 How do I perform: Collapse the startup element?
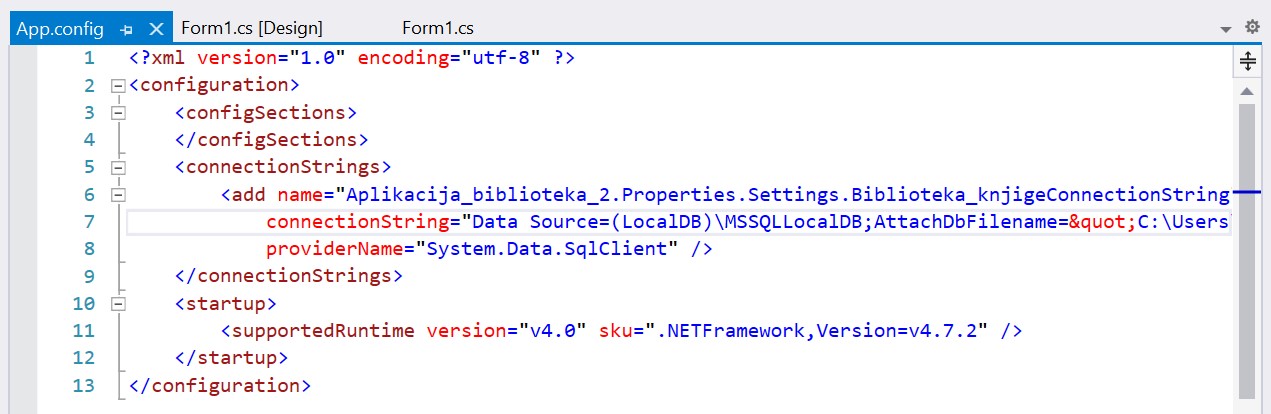pyautogui.click(x=118, y=303)
